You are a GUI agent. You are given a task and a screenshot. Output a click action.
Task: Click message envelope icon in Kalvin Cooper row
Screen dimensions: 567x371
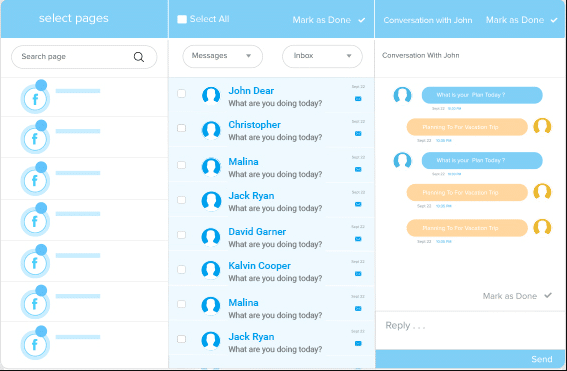358,274
